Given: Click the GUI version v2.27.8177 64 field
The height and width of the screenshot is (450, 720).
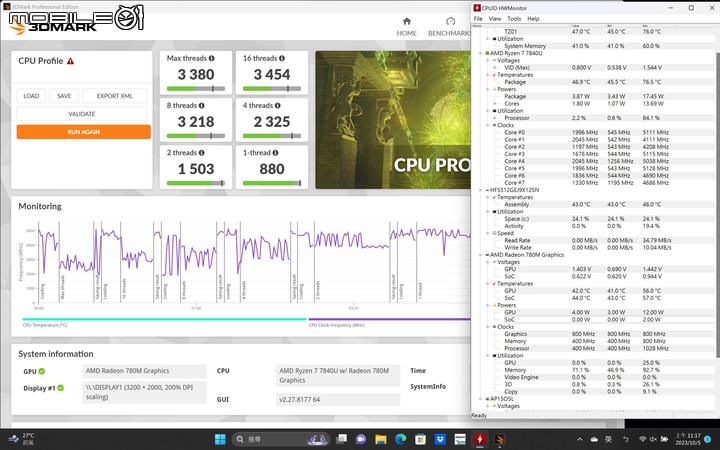Looking at the screenshot, I should click(x=338, y=399).
